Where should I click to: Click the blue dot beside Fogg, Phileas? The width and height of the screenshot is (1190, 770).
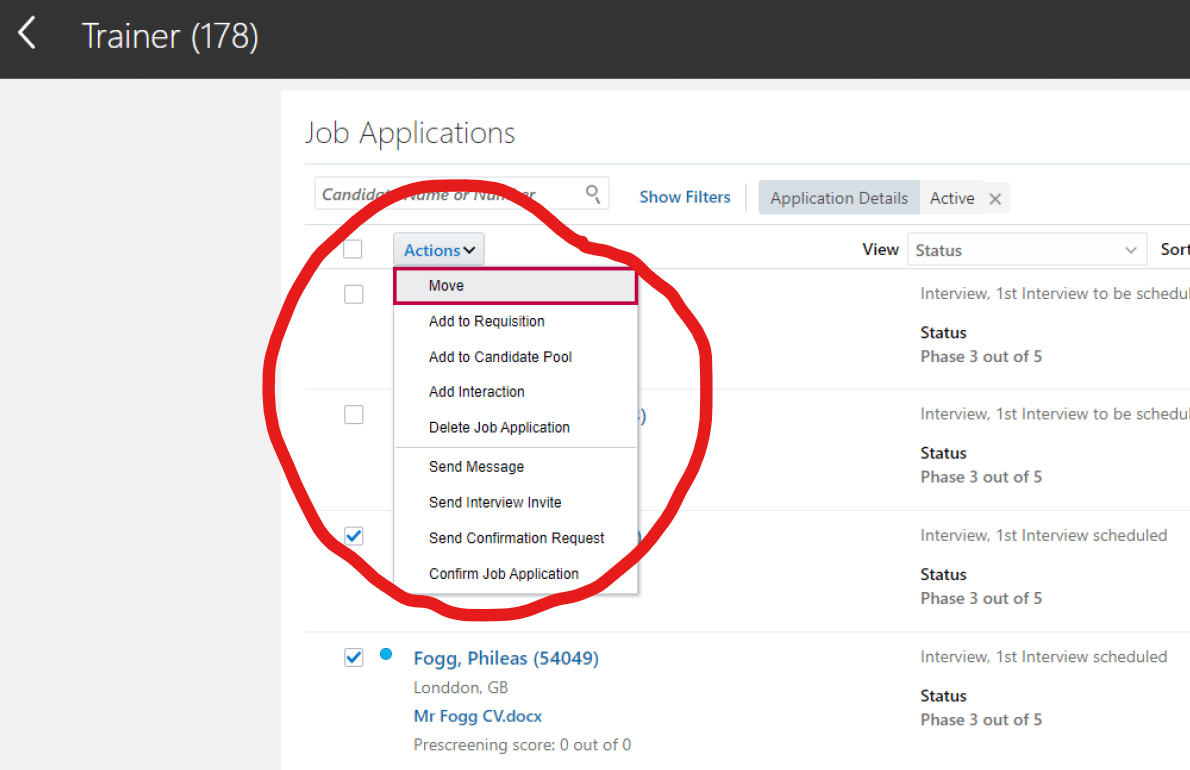click(386, 655)
